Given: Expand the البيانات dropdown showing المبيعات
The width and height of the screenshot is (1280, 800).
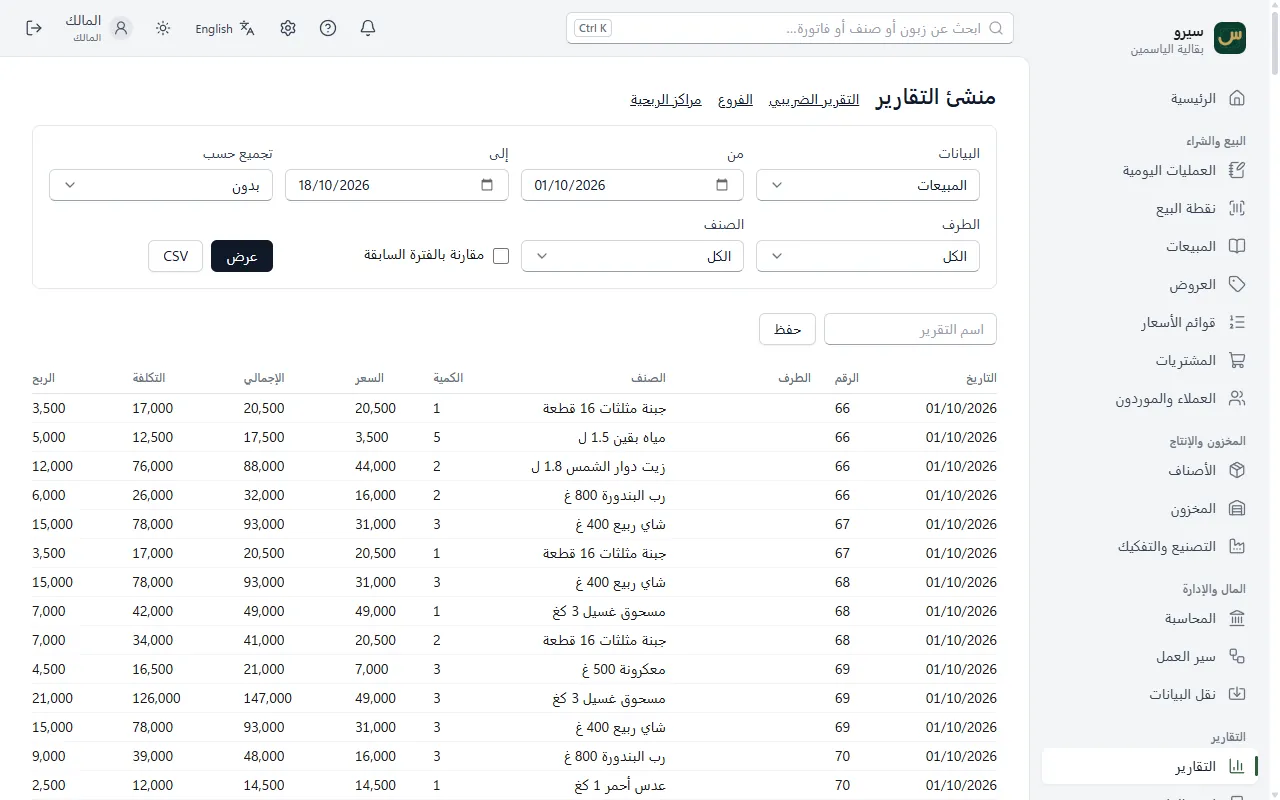Looking at the screenshot, I should click(x=868, y=185).
